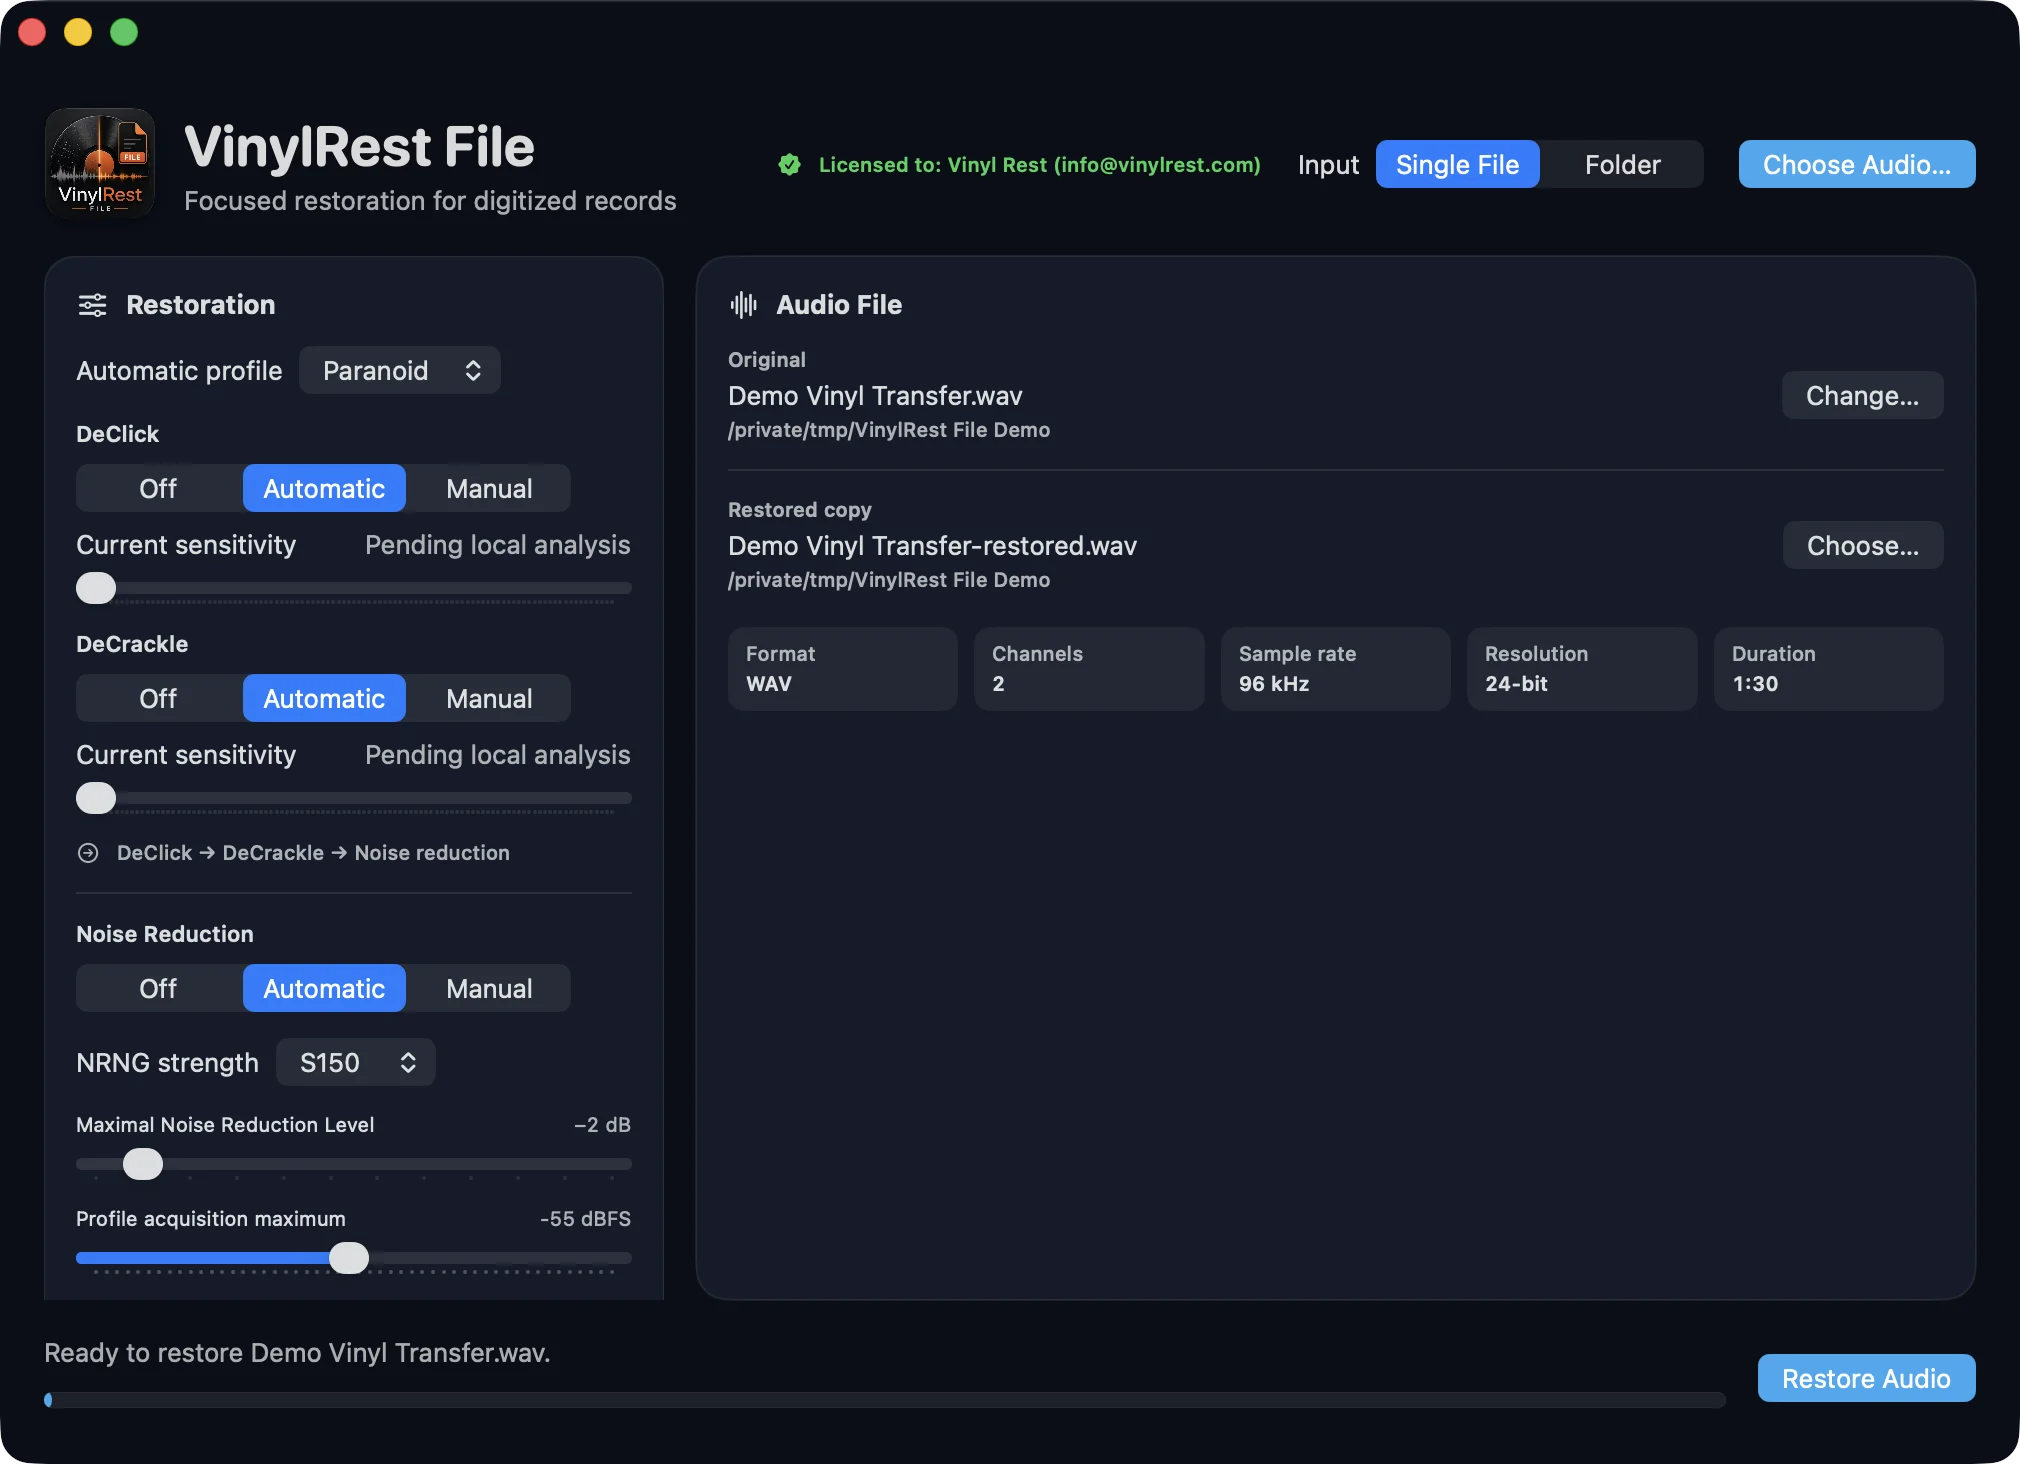This screenshot has height=1464, width=2020.
Task: Click 'Demo Vinyl Transfer-restored.wav' filename
Action: (x=932, y=546)
